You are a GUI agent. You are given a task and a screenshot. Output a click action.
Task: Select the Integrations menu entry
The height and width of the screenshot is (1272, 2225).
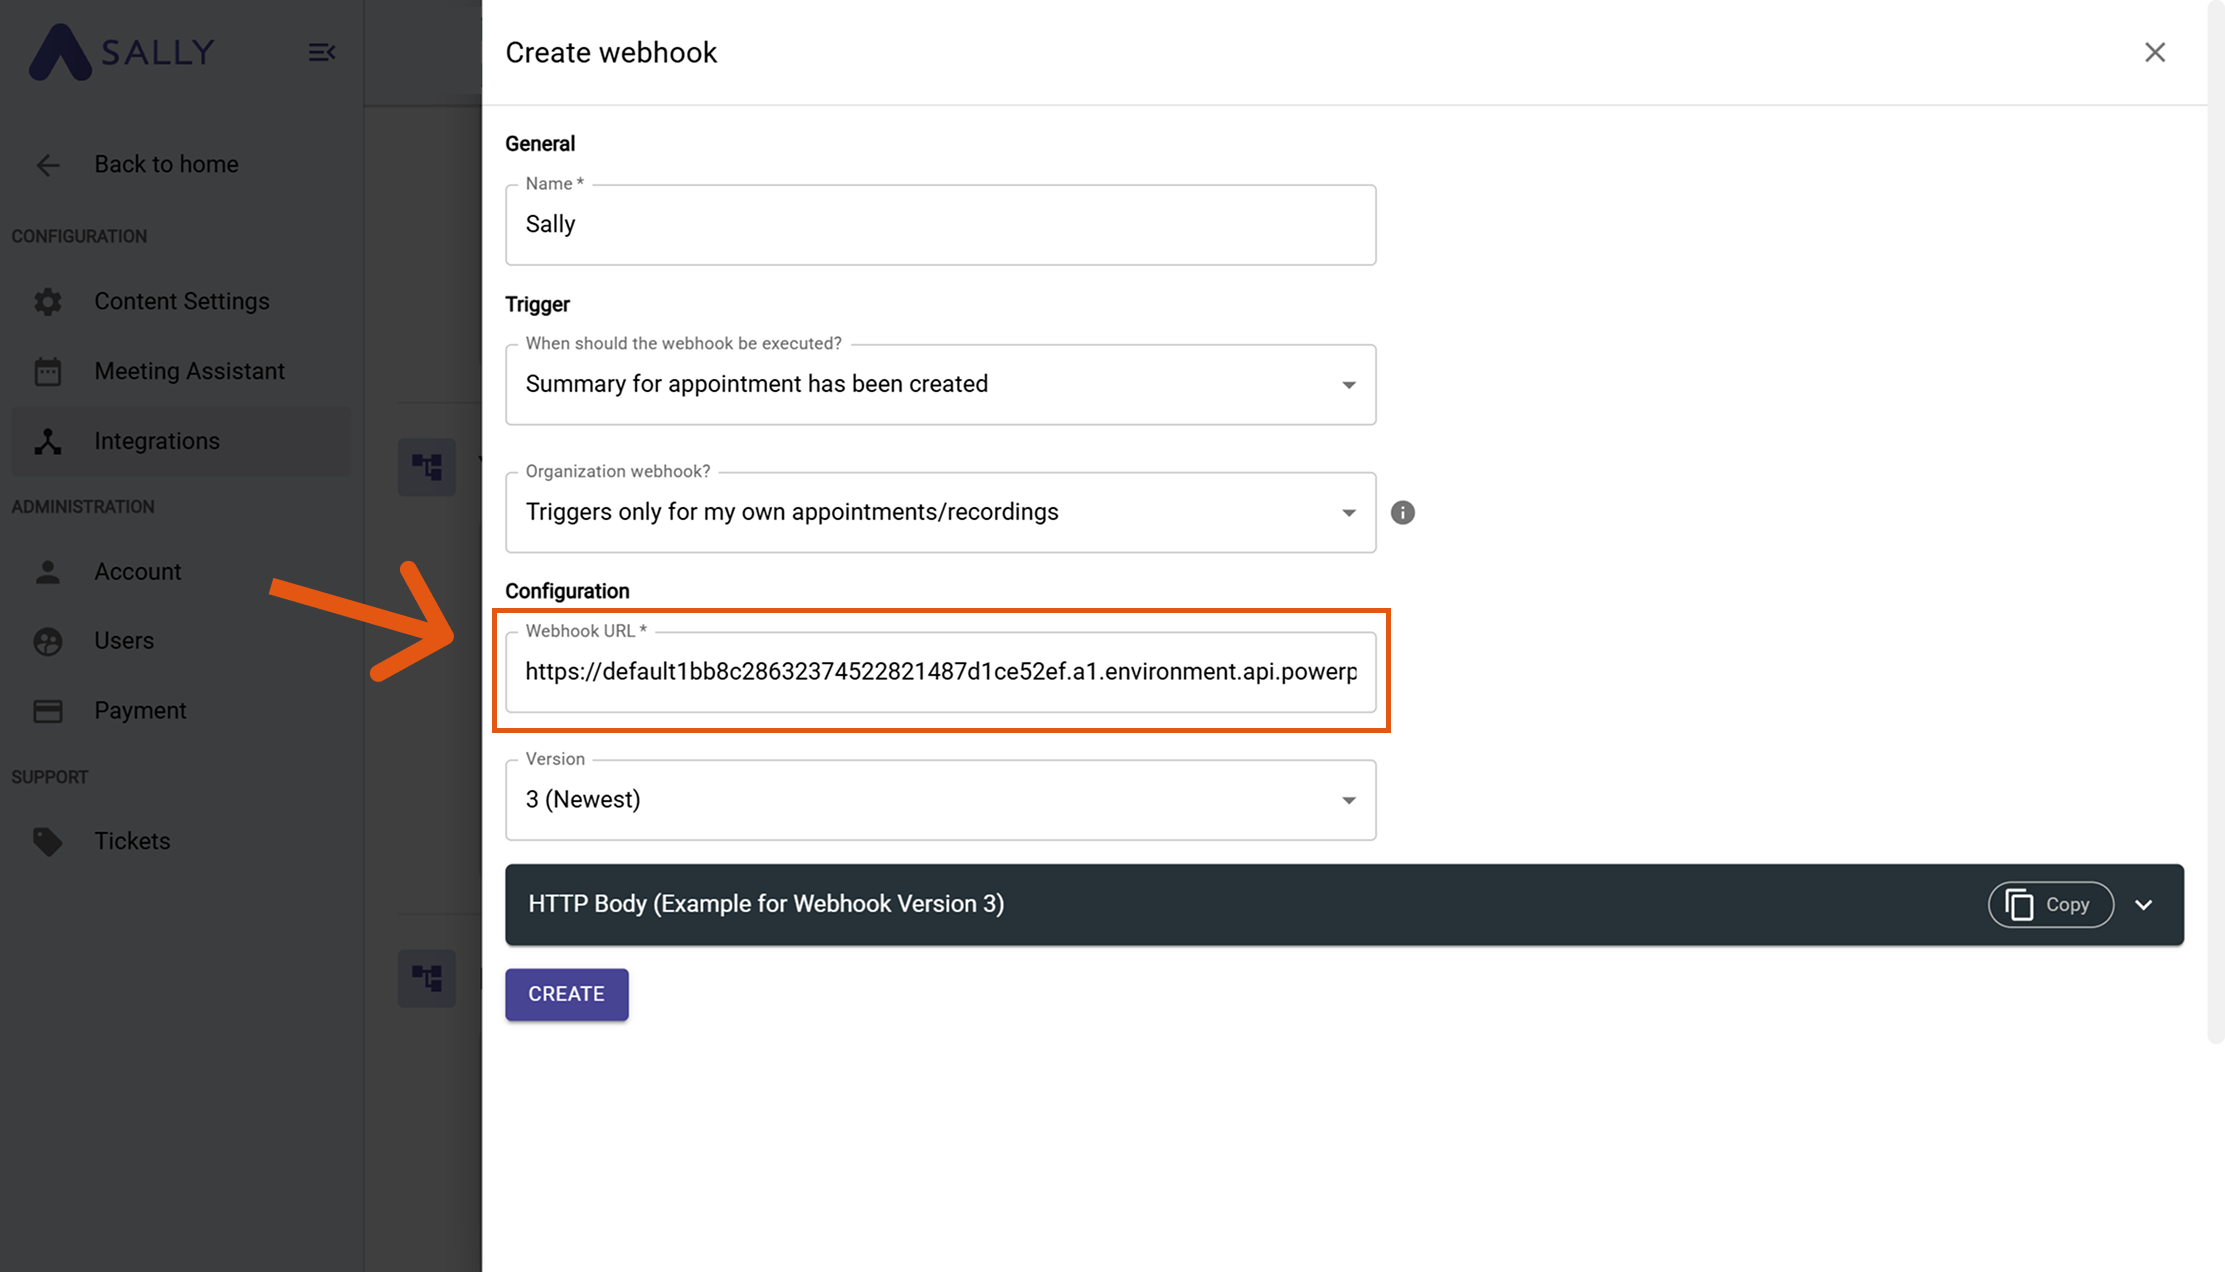[x=156, y=440]
